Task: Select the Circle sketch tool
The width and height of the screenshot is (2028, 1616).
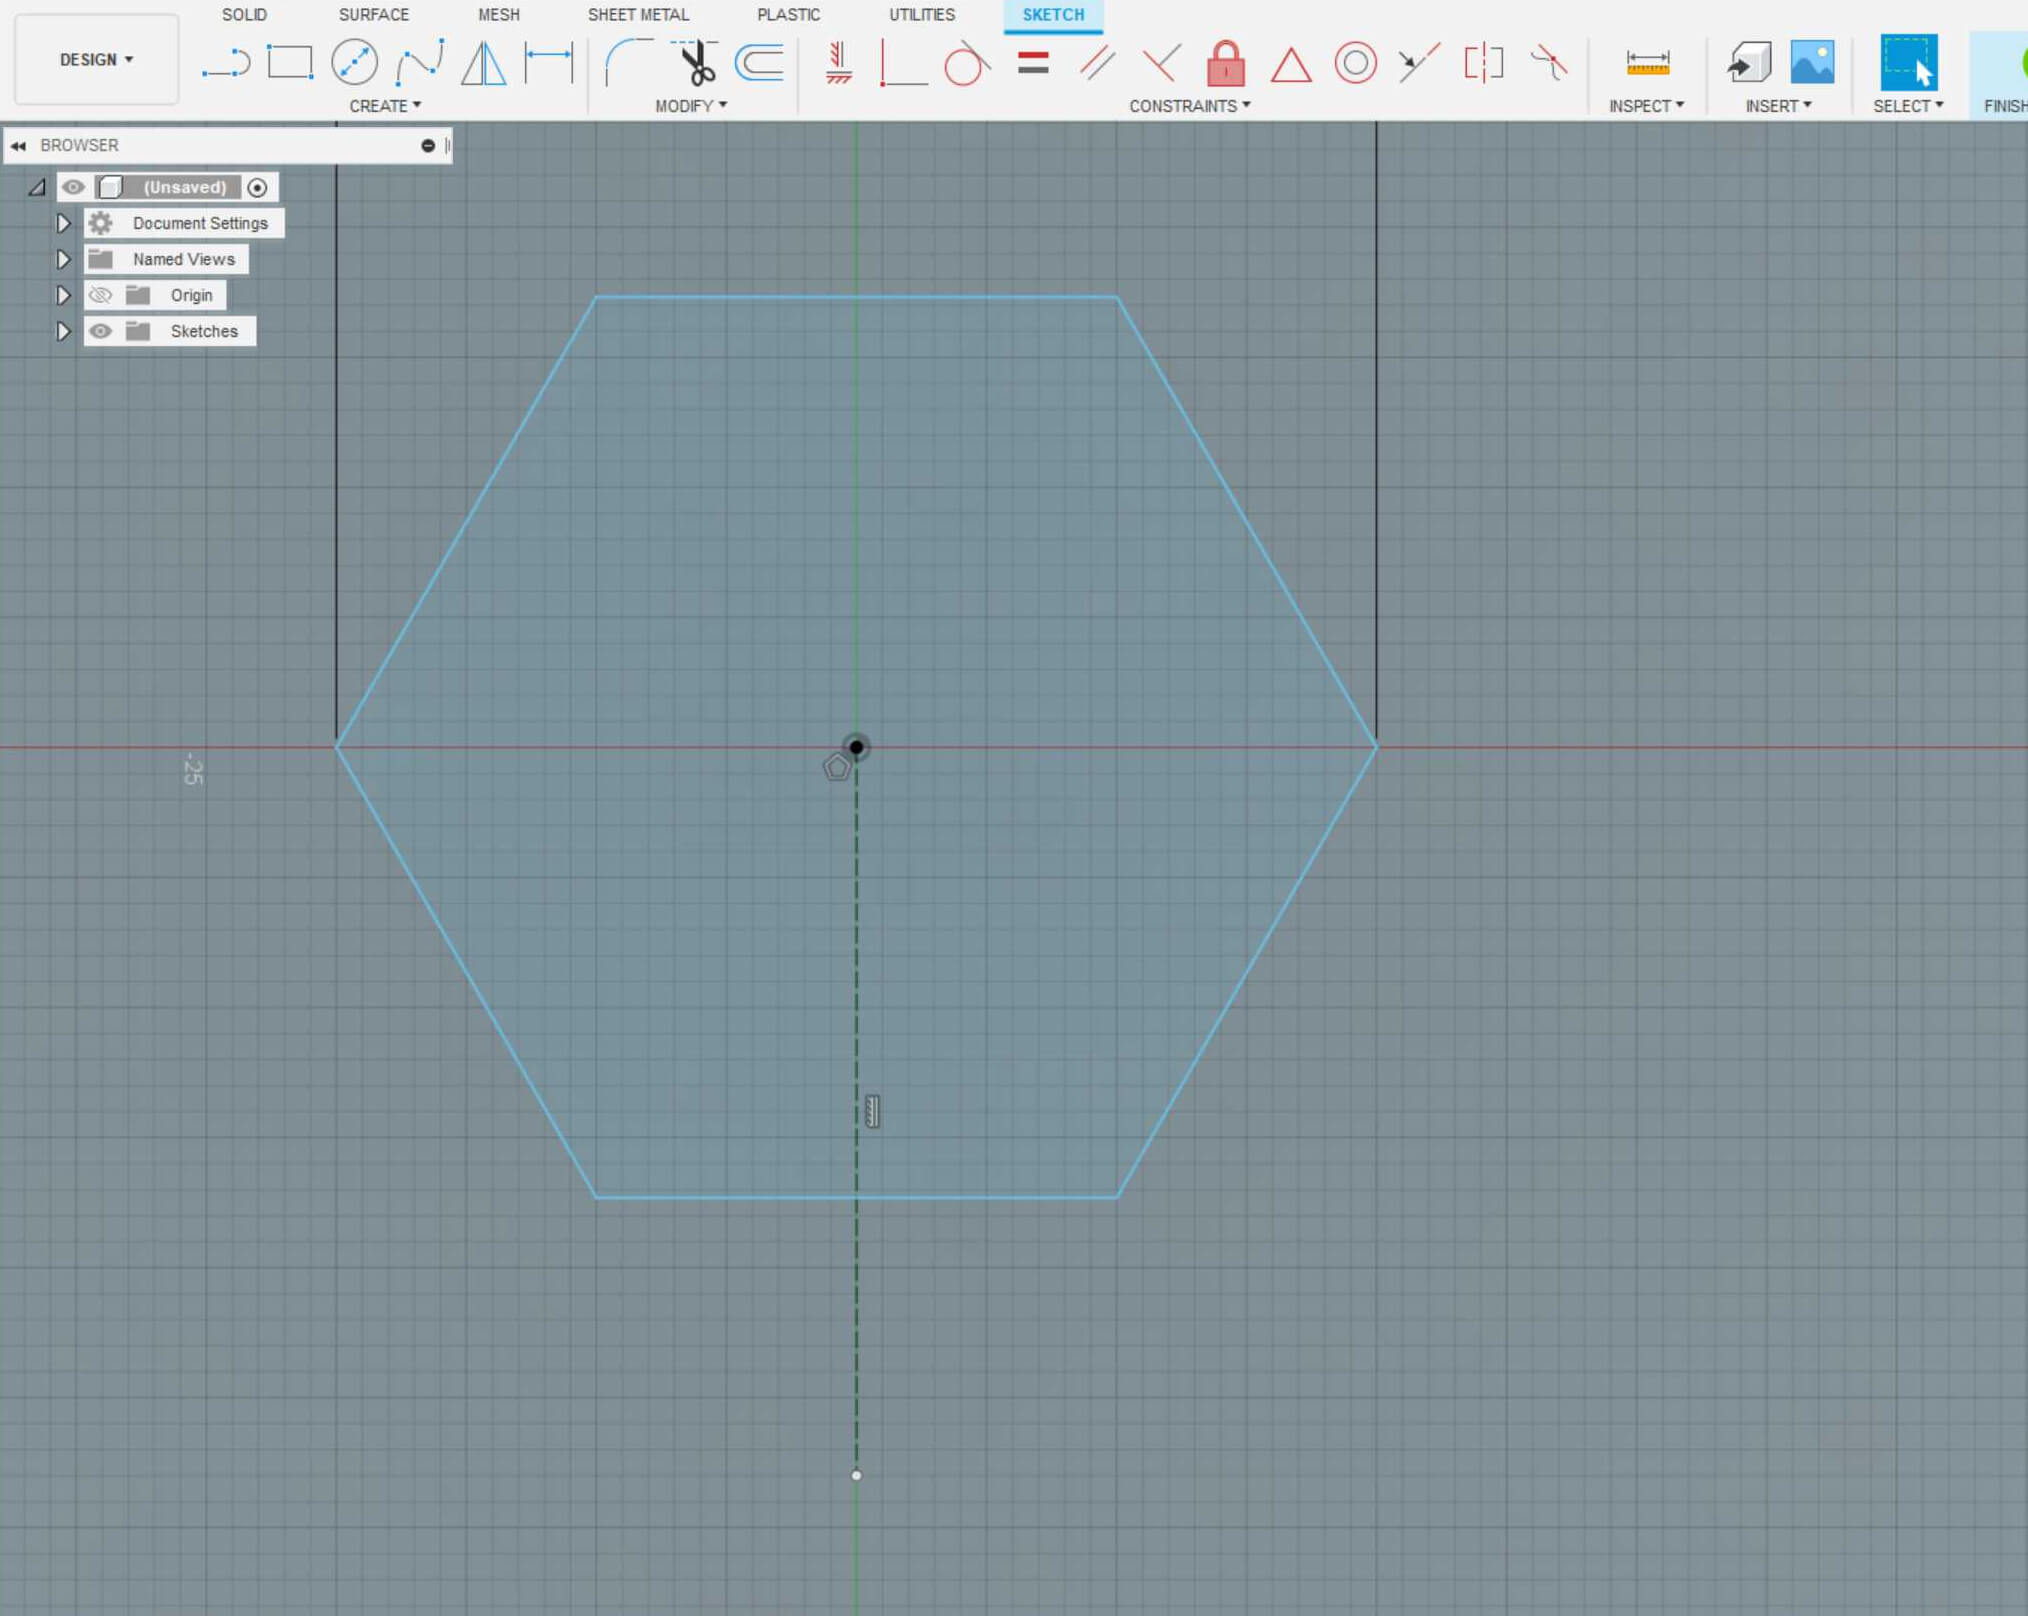Action: pyautogui.click(x=354, y=63)
